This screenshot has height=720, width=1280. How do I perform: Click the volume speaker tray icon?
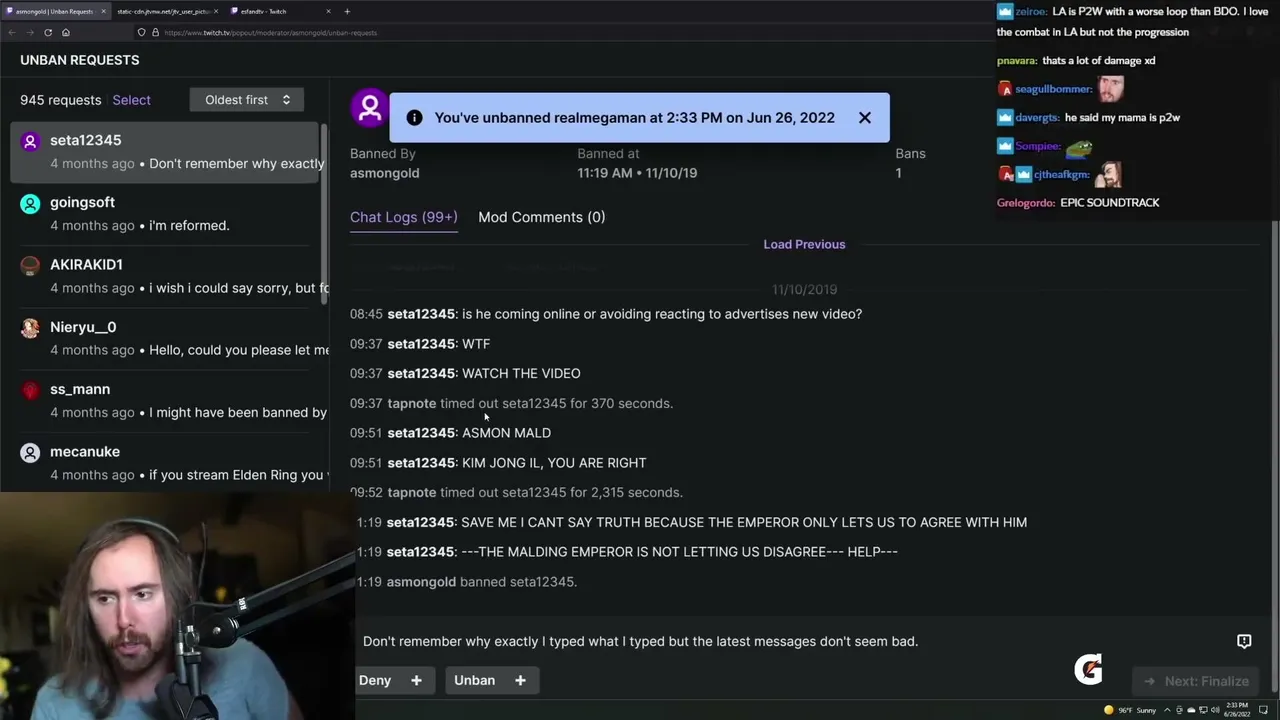coord(1216,710)
